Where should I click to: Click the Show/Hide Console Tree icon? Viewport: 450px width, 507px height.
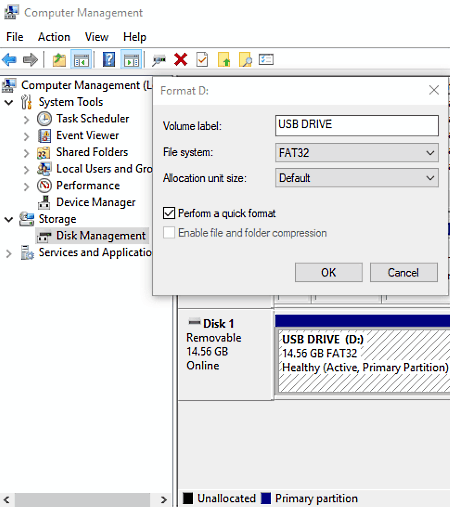click(81, 60)
